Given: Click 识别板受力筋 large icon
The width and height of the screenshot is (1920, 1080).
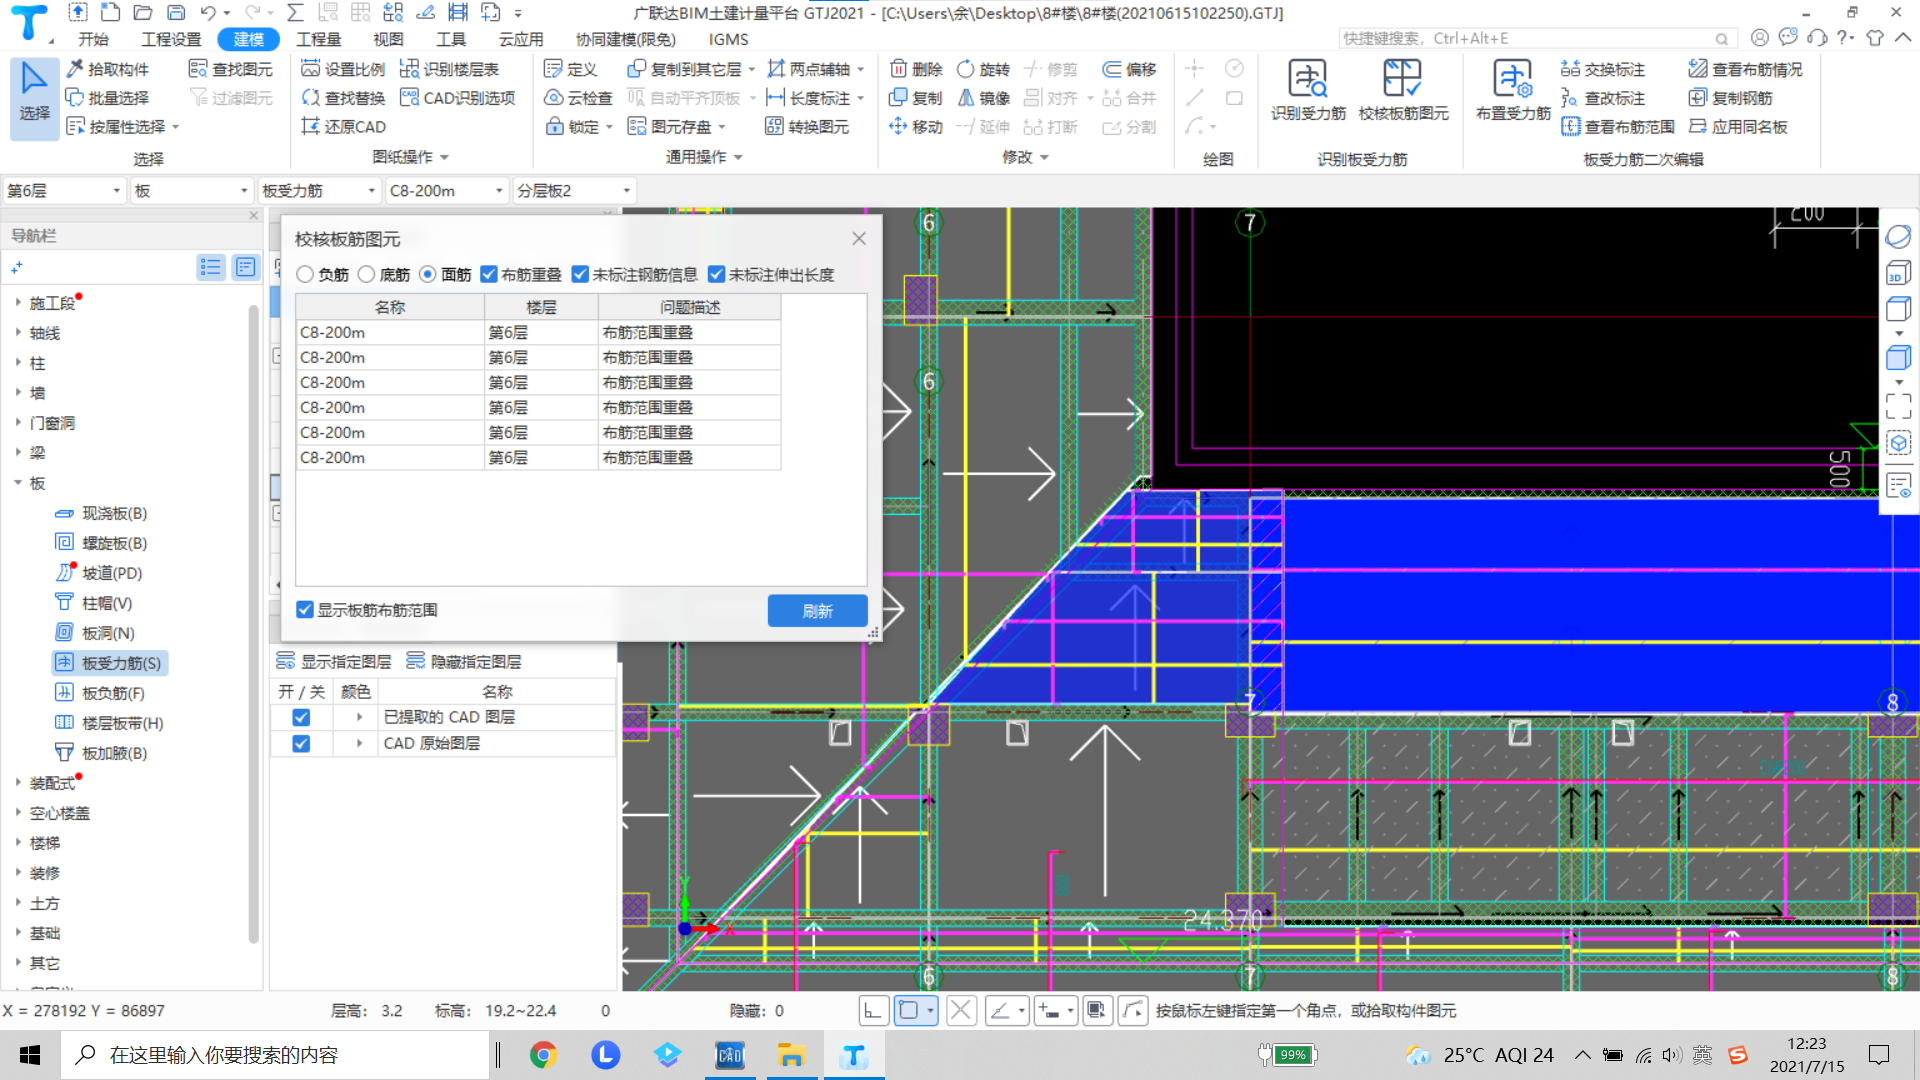Looking at the screenshot, I should tap(1308, 90).
